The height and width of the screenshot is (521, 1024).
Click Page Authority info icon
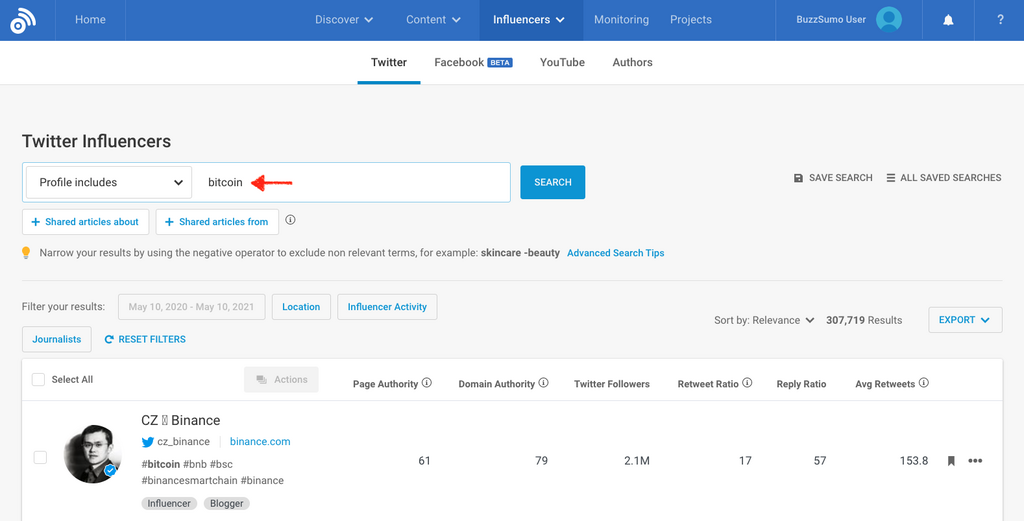pyautogui.click(x=427, y=383)
